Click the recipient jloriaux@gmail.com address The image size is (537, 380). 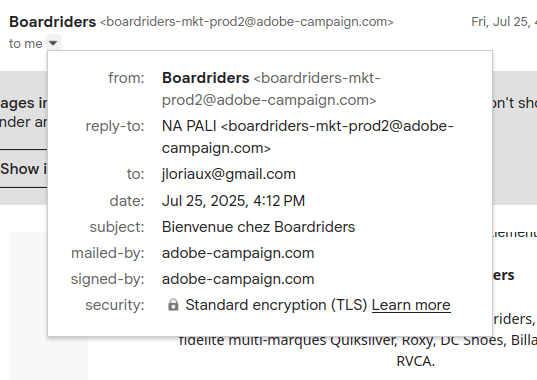[229, 174]
